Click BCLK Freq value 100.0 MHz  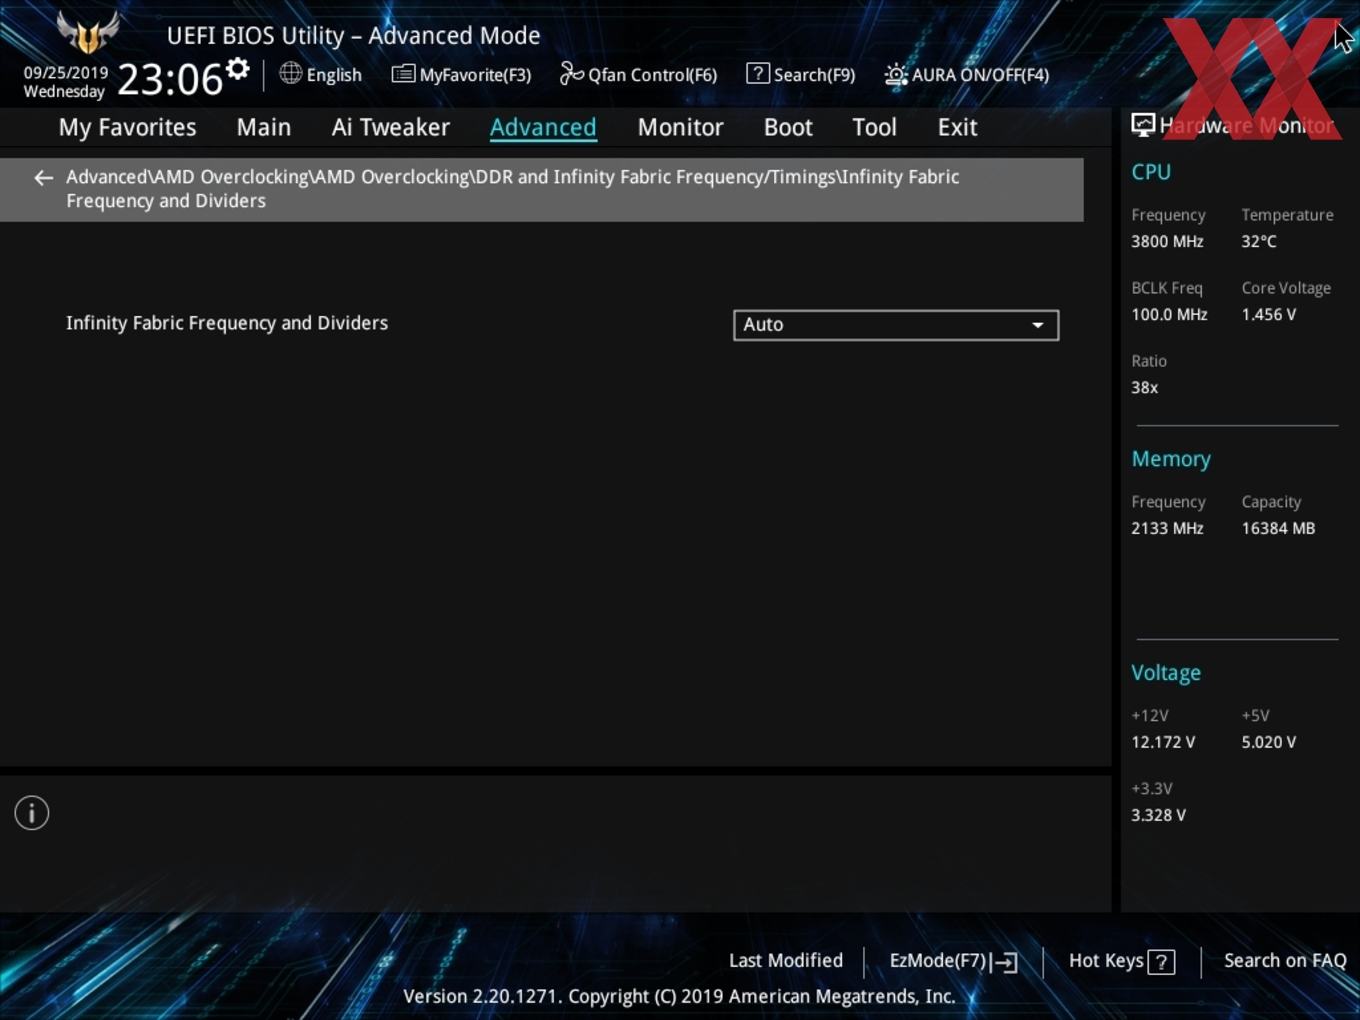[x=1169, y=314]
